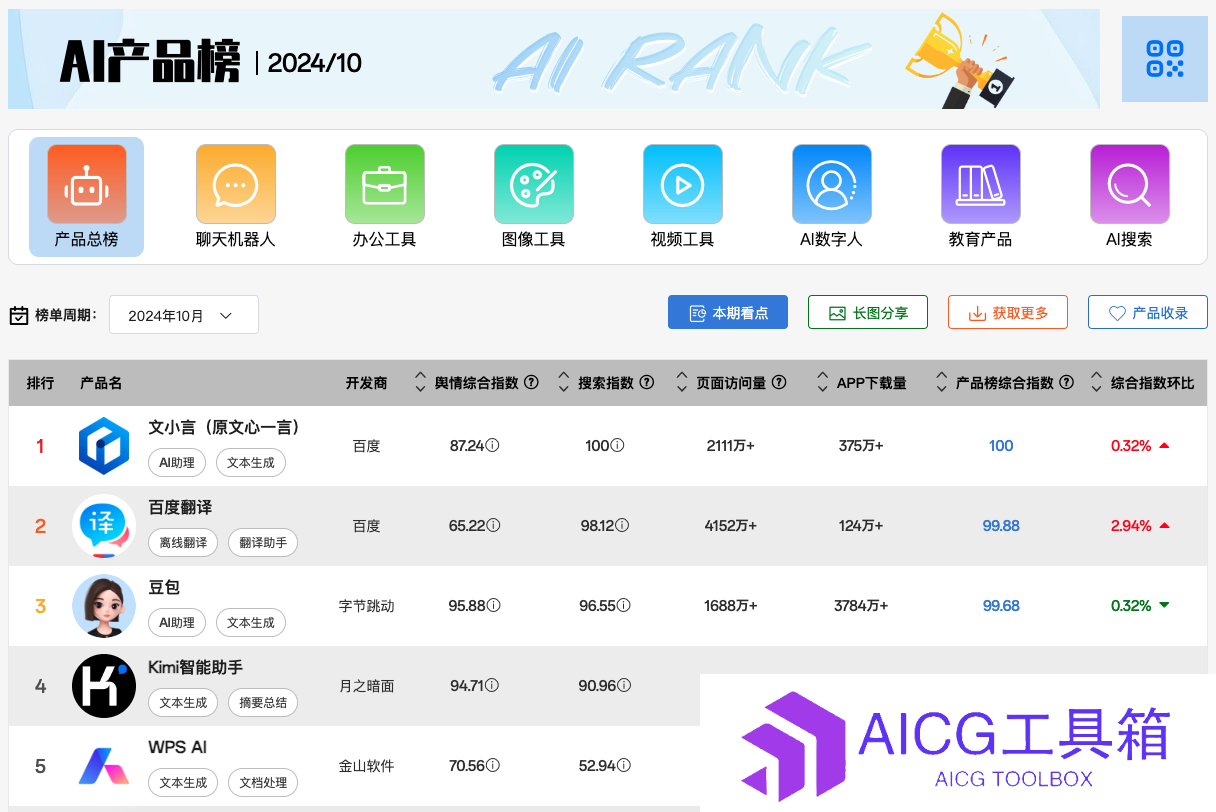Click the 4152万+ page visits cell
This screenshot has height=812, width=1216.
[731, 526]
